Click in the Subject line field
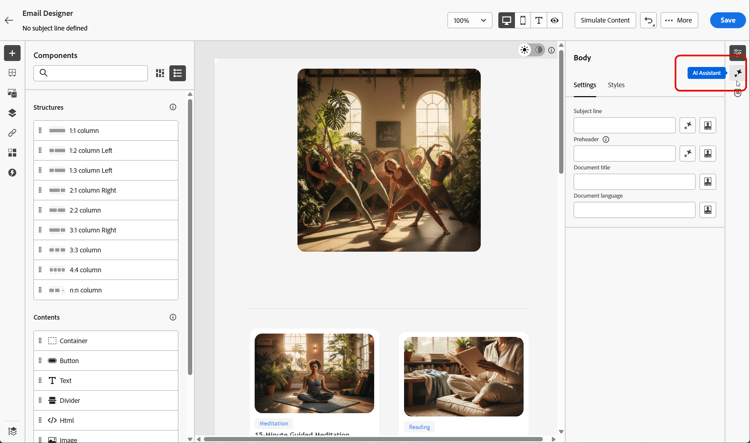Image resolution: width=750 pixels, height=443 pixels. 624,125
